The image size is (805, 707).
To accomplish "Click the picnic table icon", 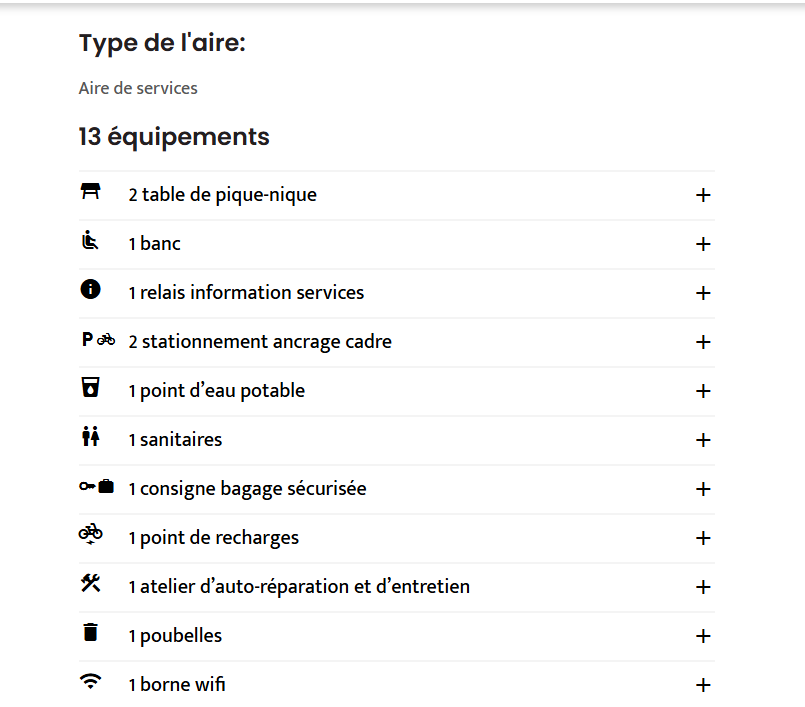I will coord(91,191).
